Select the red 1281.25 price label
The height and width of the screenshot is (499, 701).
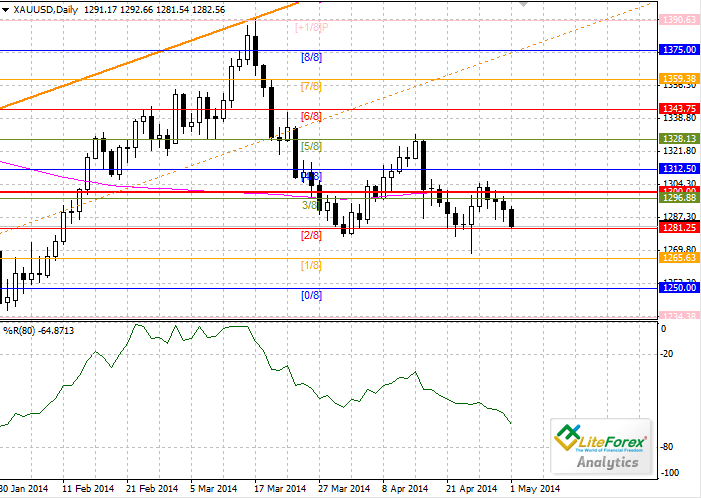click(x=679, y=228)
